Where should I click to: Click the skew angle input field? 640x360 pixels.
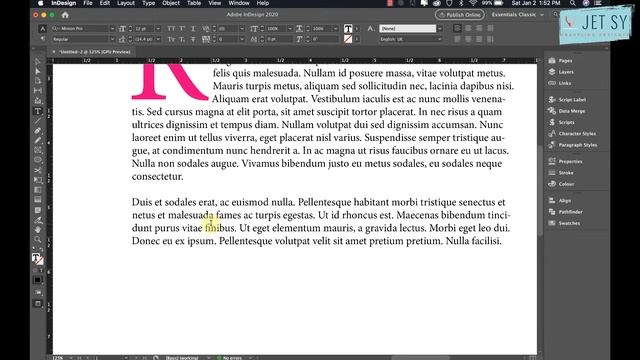(326, 39)
